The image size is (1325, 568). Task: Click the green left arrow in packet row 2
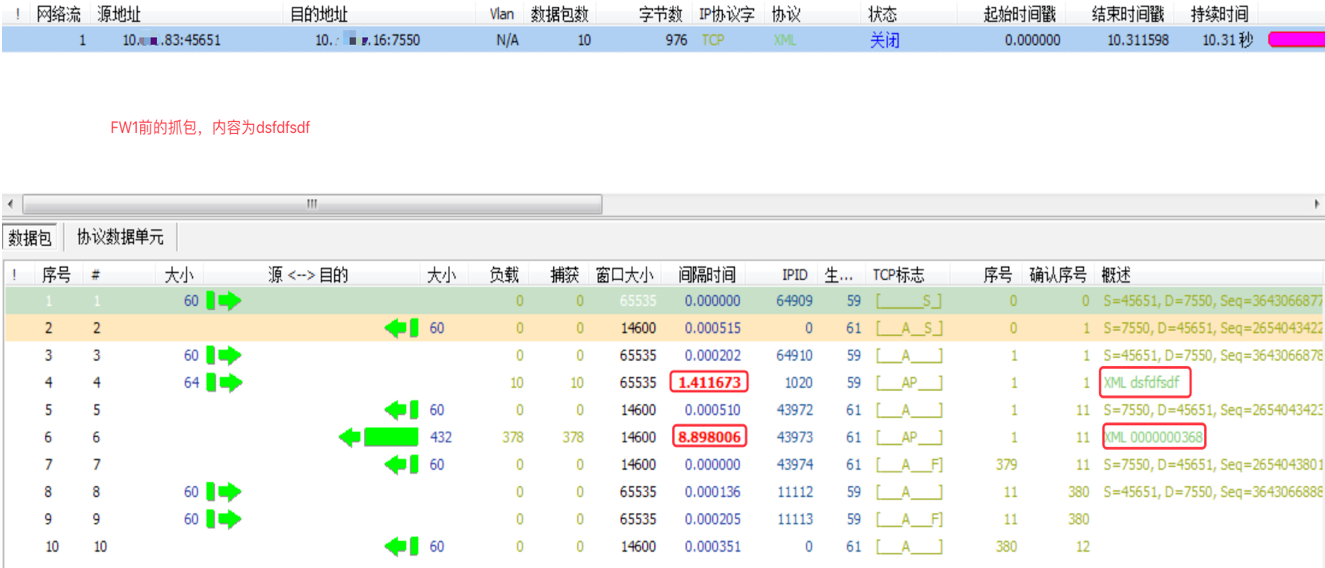[x=401, y=328]
